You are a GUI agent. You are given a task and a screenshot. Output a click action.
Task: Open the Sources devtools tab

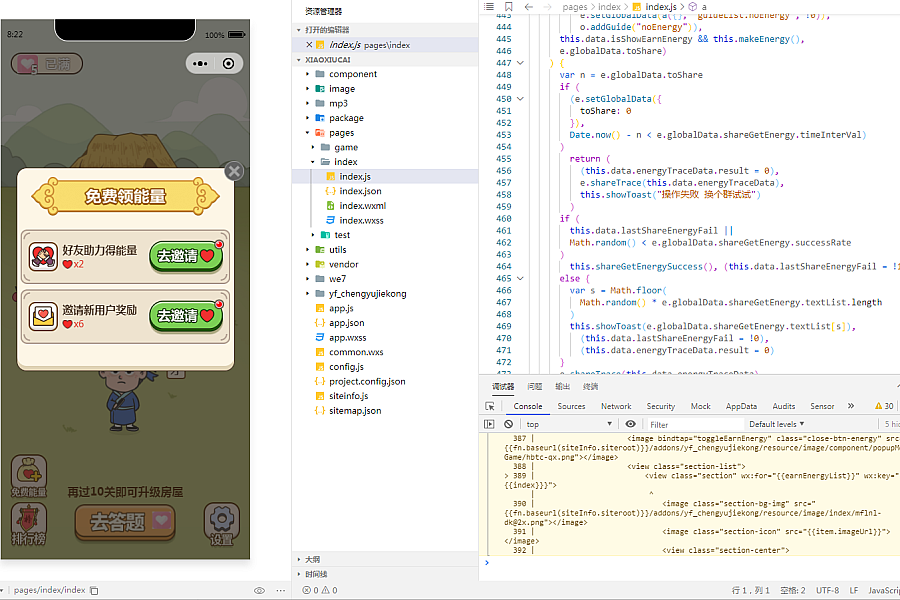(571, 406)
